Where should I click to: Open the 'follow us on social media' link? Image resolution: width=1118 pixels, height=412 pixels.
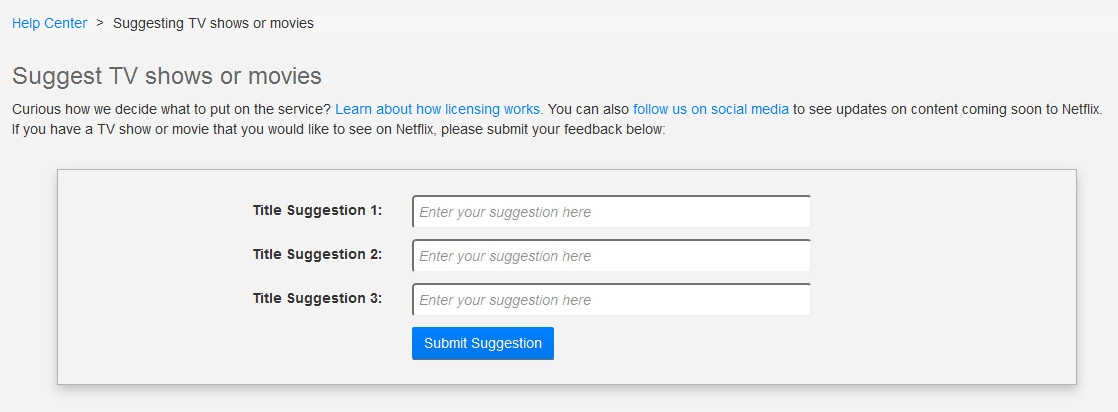click(711, 109)
